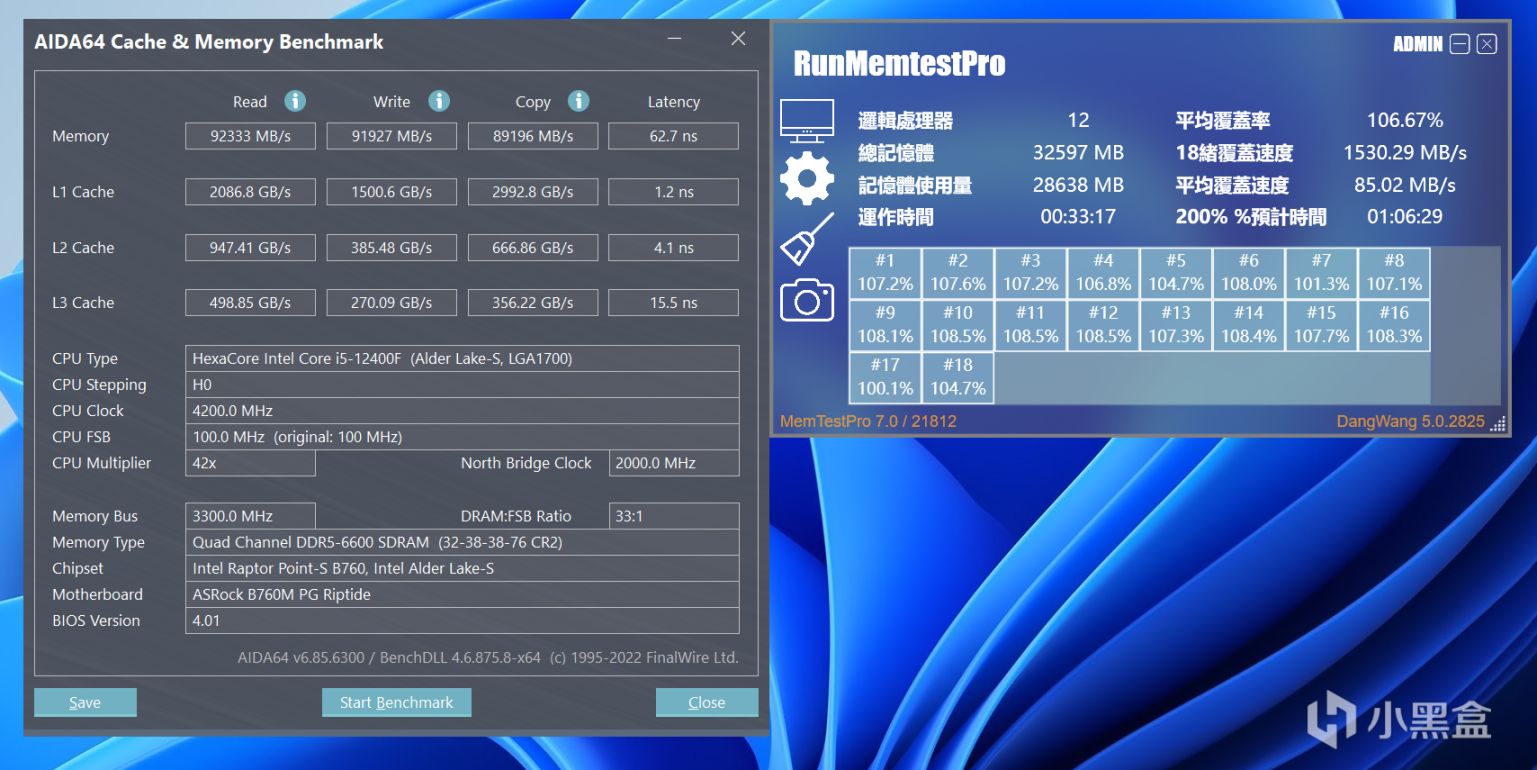
Task: Open RunMemtestPro settings gear icon
Action: pyautogui.click(x=807, y=180)
